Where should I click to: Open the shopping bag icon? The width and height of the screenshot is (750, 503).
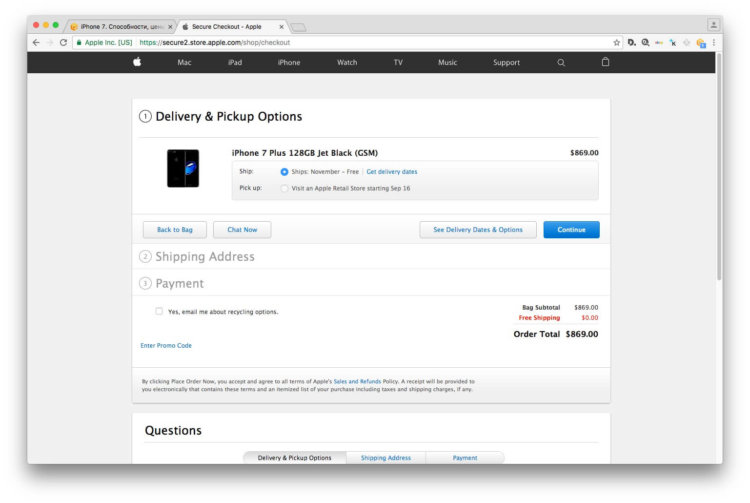(x=605, y=62)
